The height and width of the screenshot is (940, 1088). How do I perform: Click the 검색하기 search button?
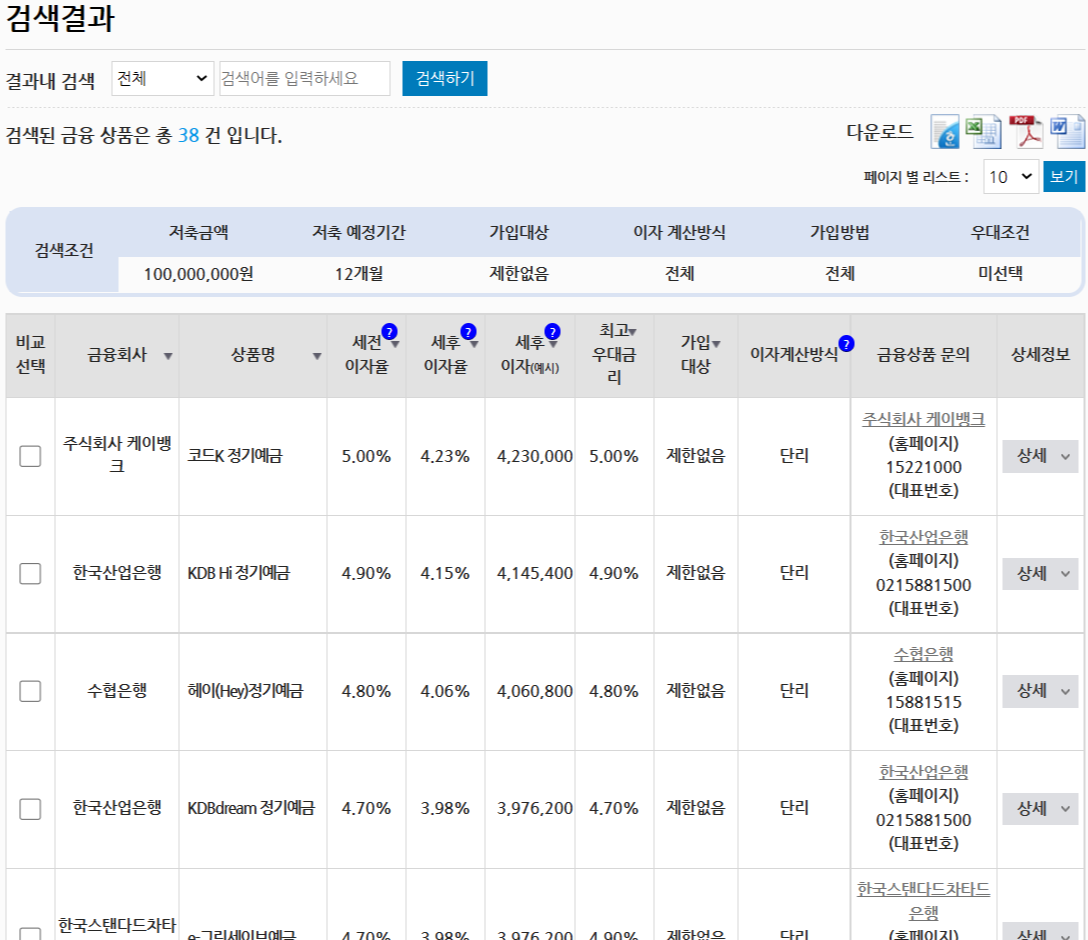[445, 78]
